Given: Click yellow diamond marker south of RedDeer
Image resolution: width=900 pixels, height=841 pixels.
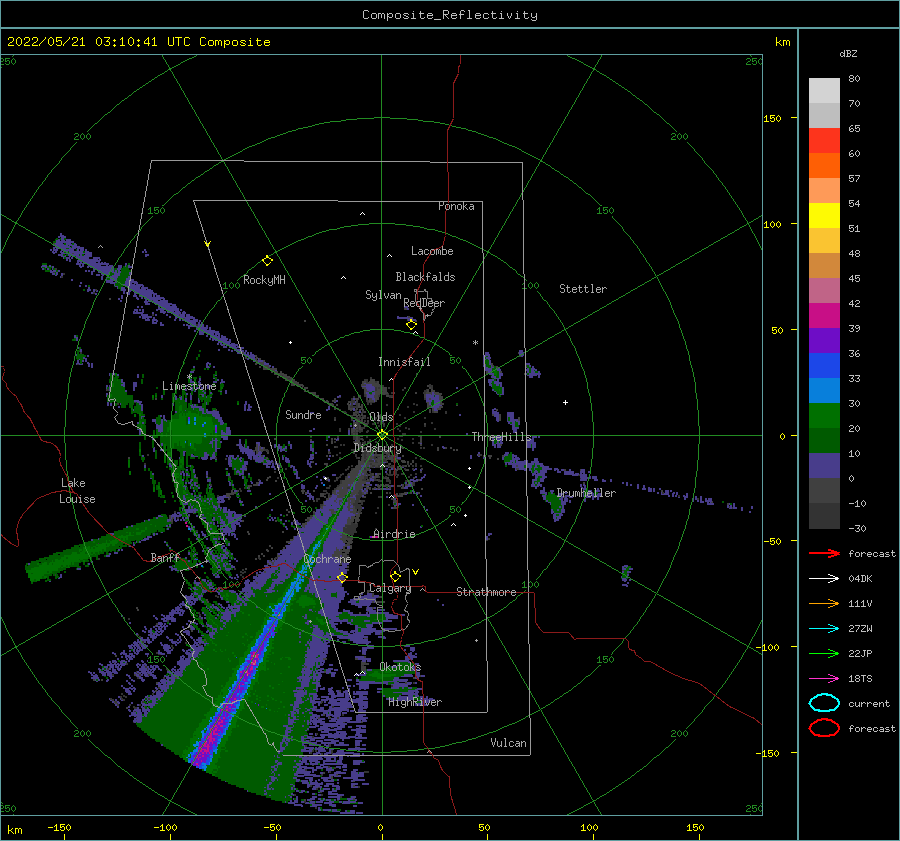Looking at the screenshot, I should tap(411, 325).
